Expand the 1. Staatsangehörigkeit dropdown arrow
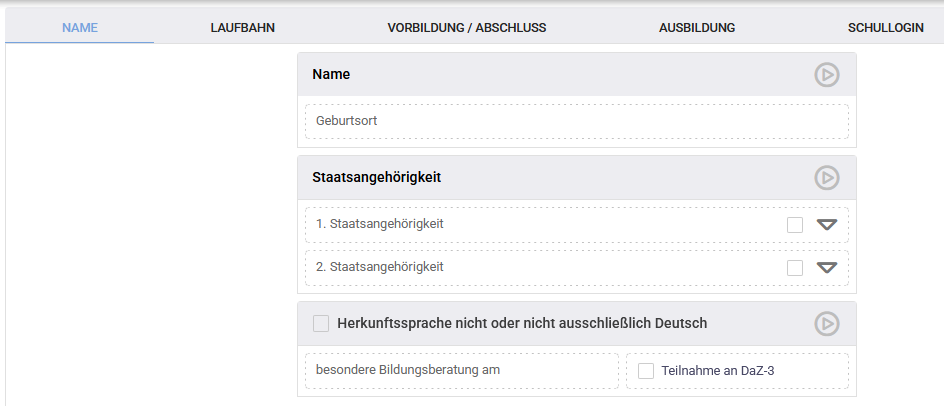The image size is (944, 406). pyautogui.click(x=827, y=225)
